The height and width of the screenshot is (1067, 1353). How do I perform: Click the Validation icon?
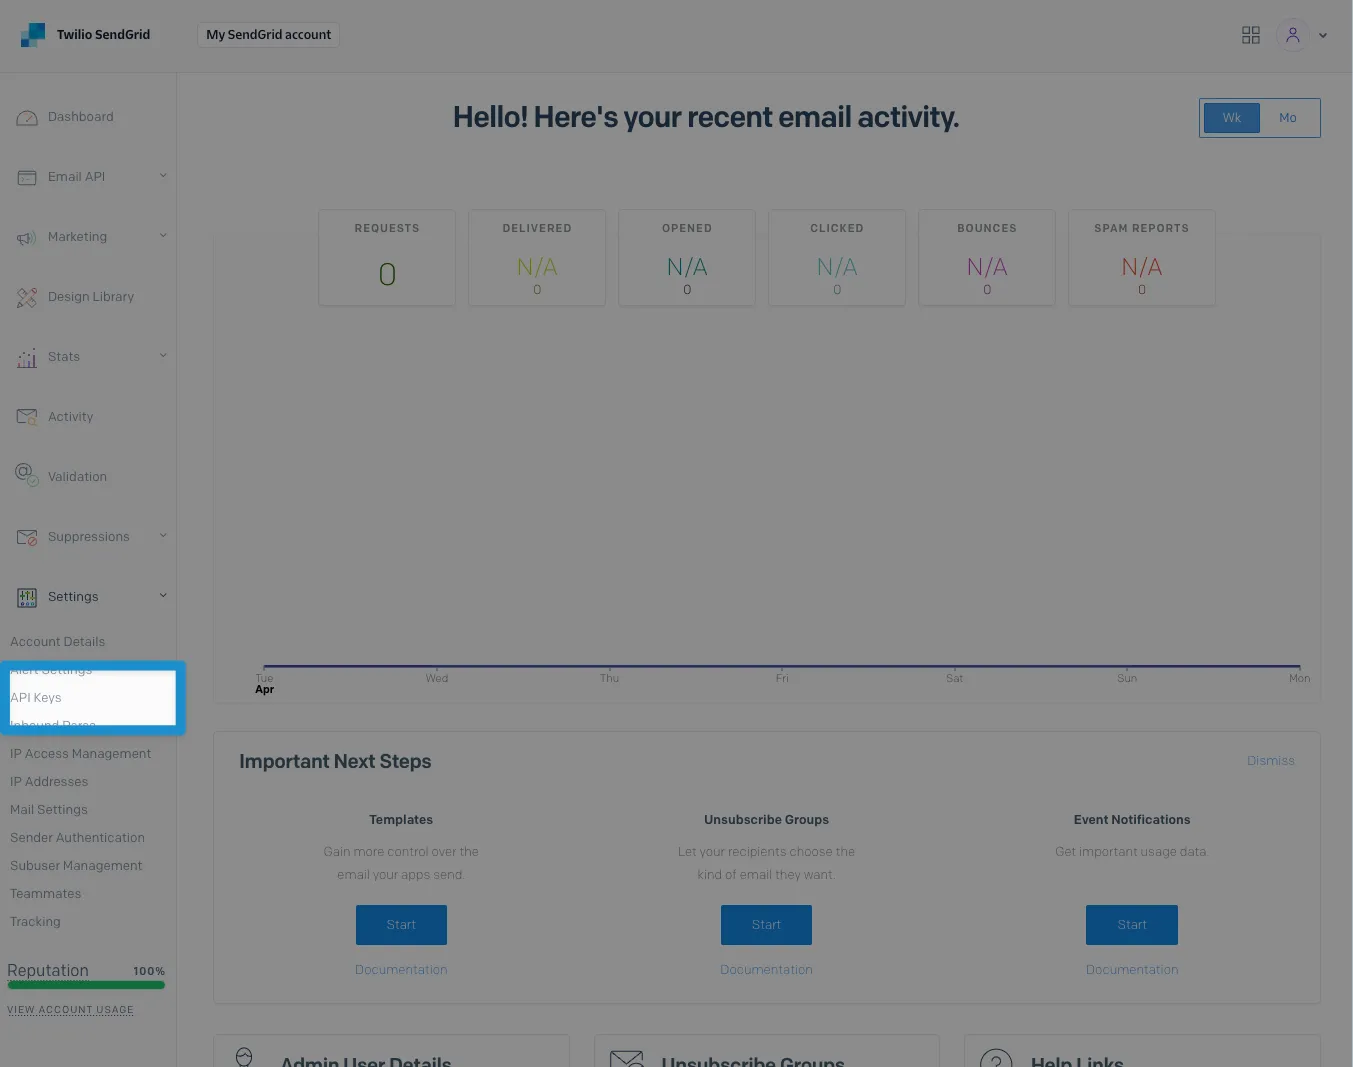pyautogui.click(x=27, y=475)
